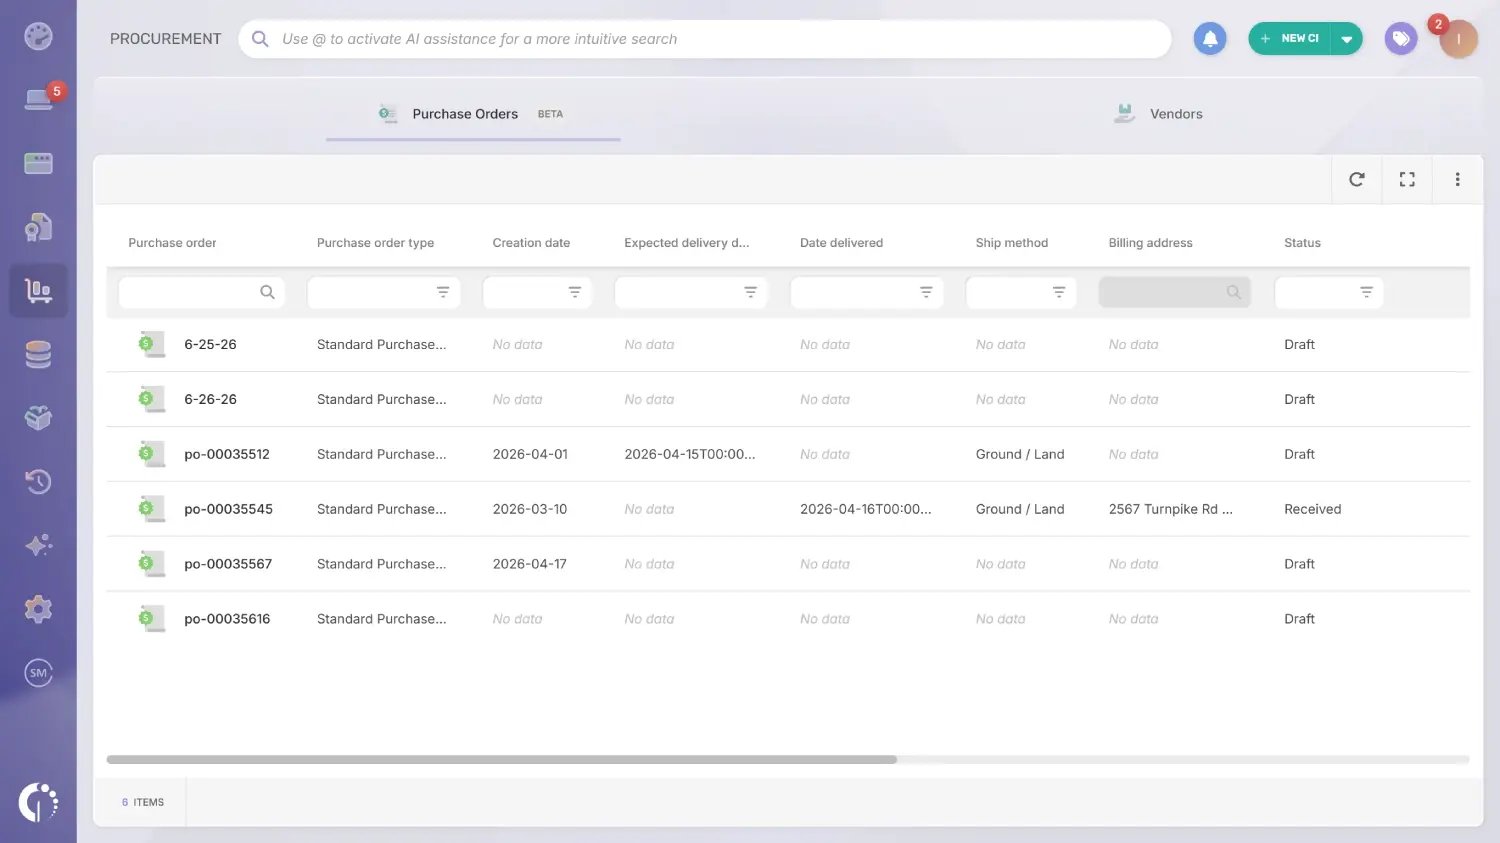Click the row icon for 6-25-26
The width and height of the screenshot is (1500, 843).
pos(151,344)
